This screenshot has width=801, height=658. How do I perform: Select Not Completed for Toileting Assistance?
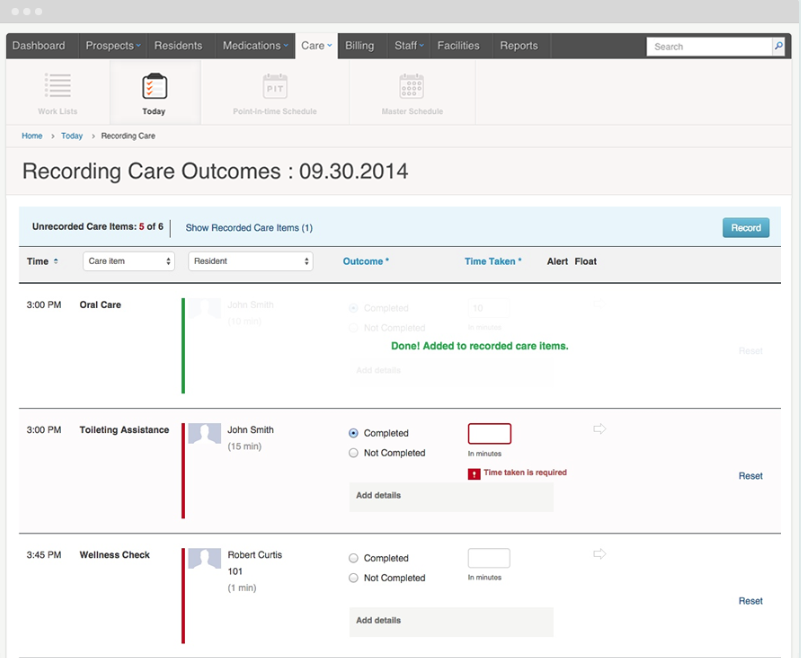pos(354,453)
